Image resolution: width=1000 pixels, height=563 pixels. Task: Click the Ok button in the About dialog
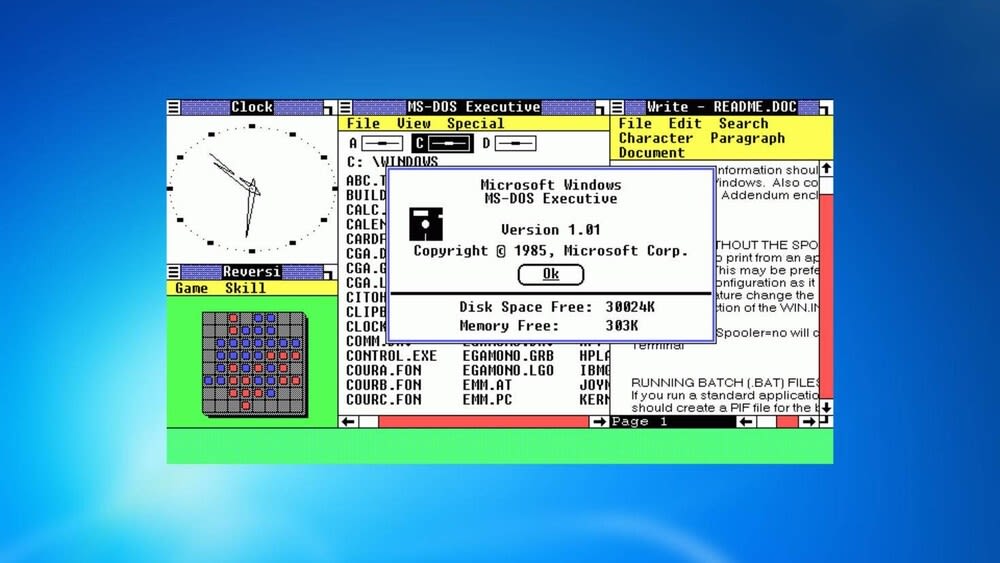(x=550, y=274)
